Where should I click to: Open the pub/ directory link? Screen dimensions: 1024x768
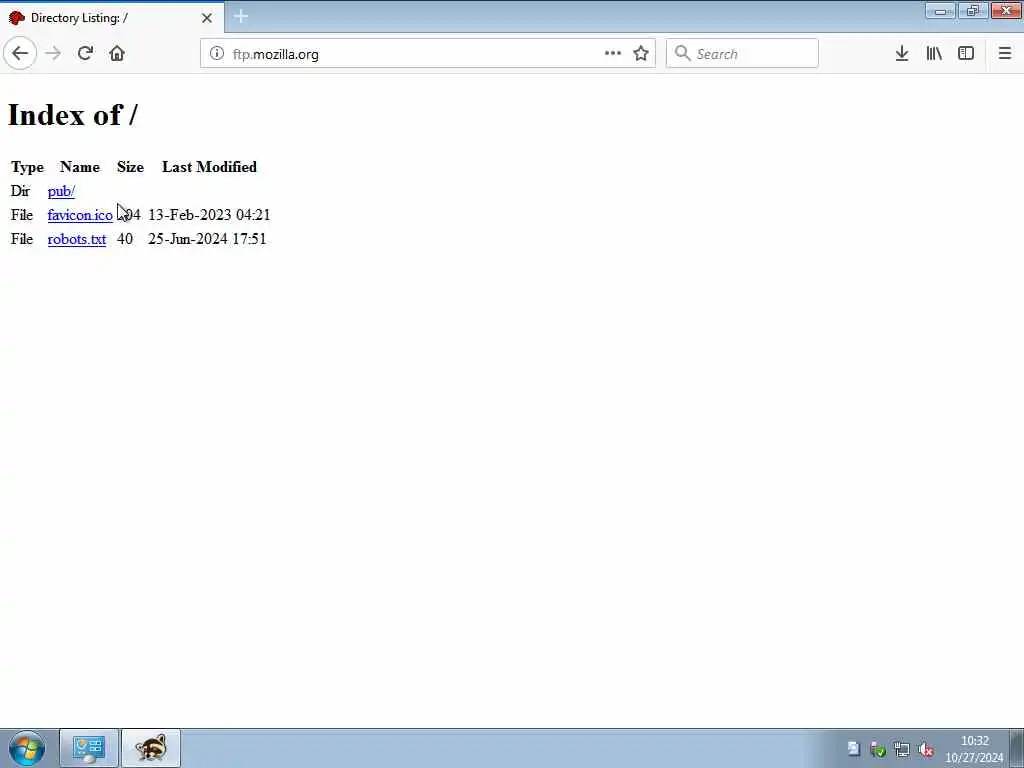pyautogui.click(x=61, y=191)
